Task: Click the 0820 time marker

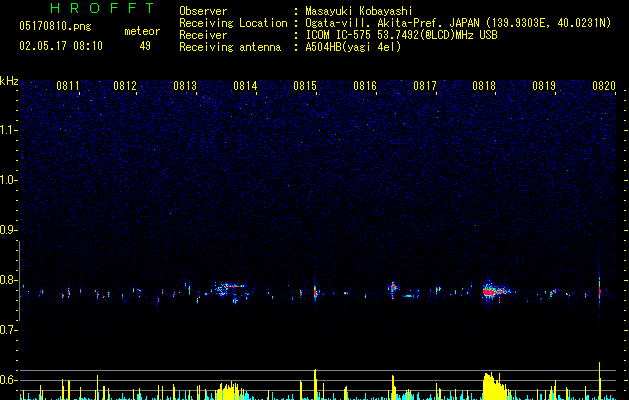Action: coord(604,86)
